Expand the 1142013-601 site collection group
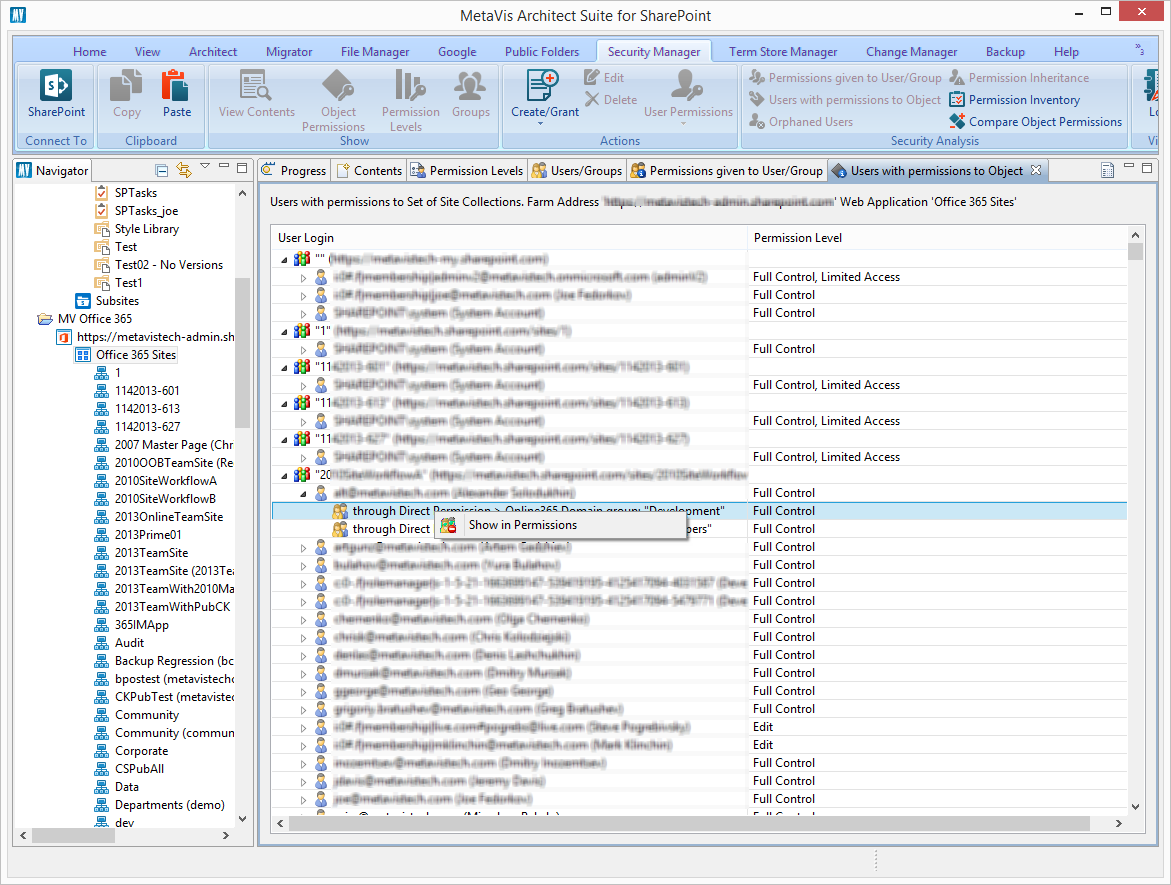The width and height of the screenshot is (1171, 885). tap(285, 367)
